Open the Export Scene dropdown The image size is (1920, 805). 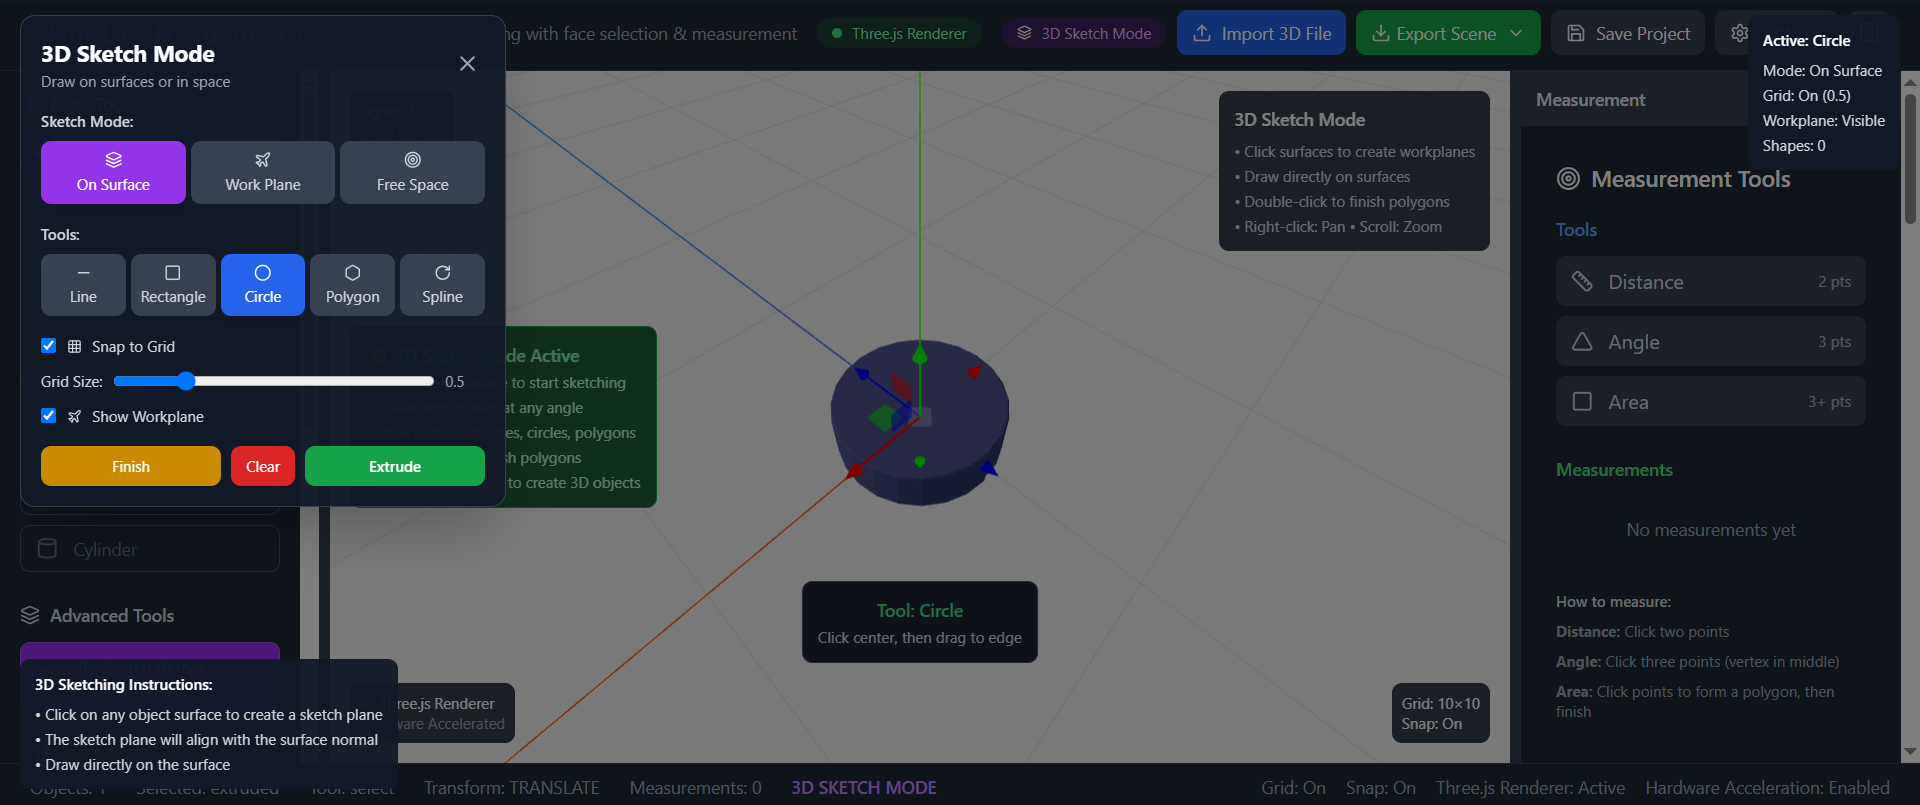(1448, 33)
